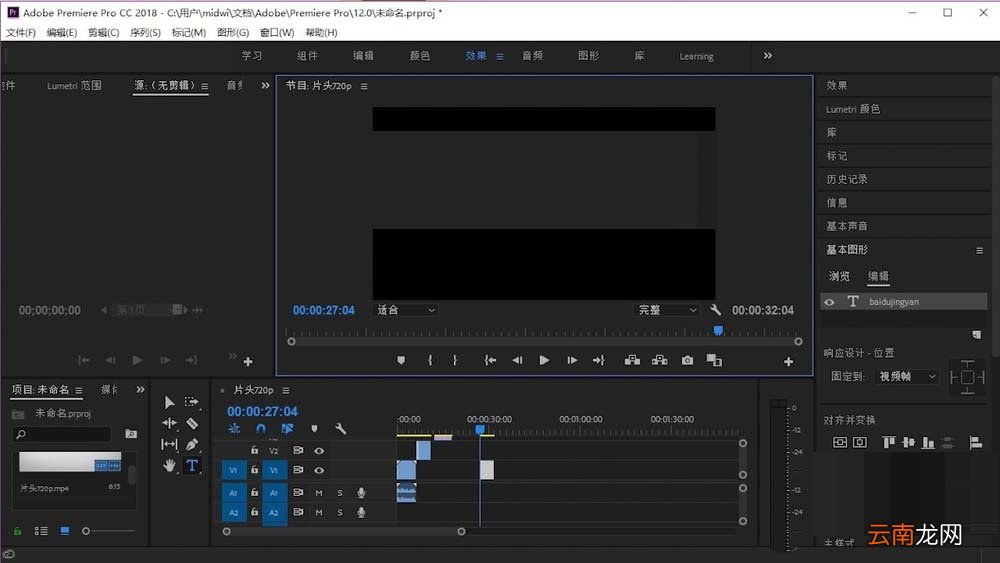Select the Hand tool
The image size is (1000, 563).
169,465
